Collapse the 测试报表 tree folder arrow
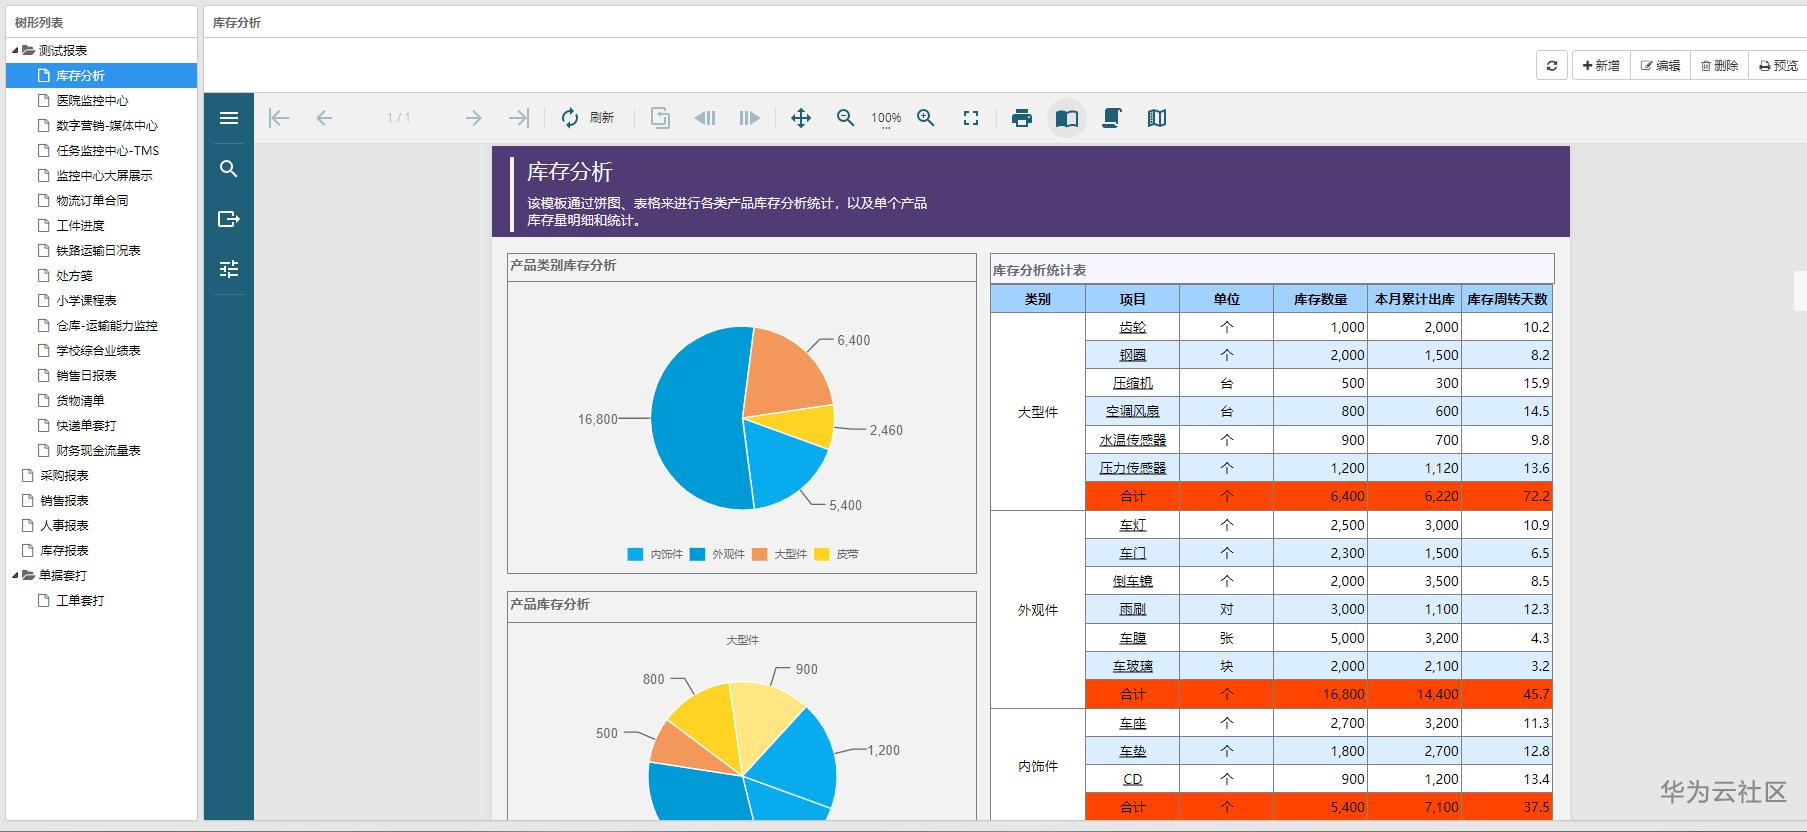The width and height of the screenshot is (1807, 832). pos(15,50)
